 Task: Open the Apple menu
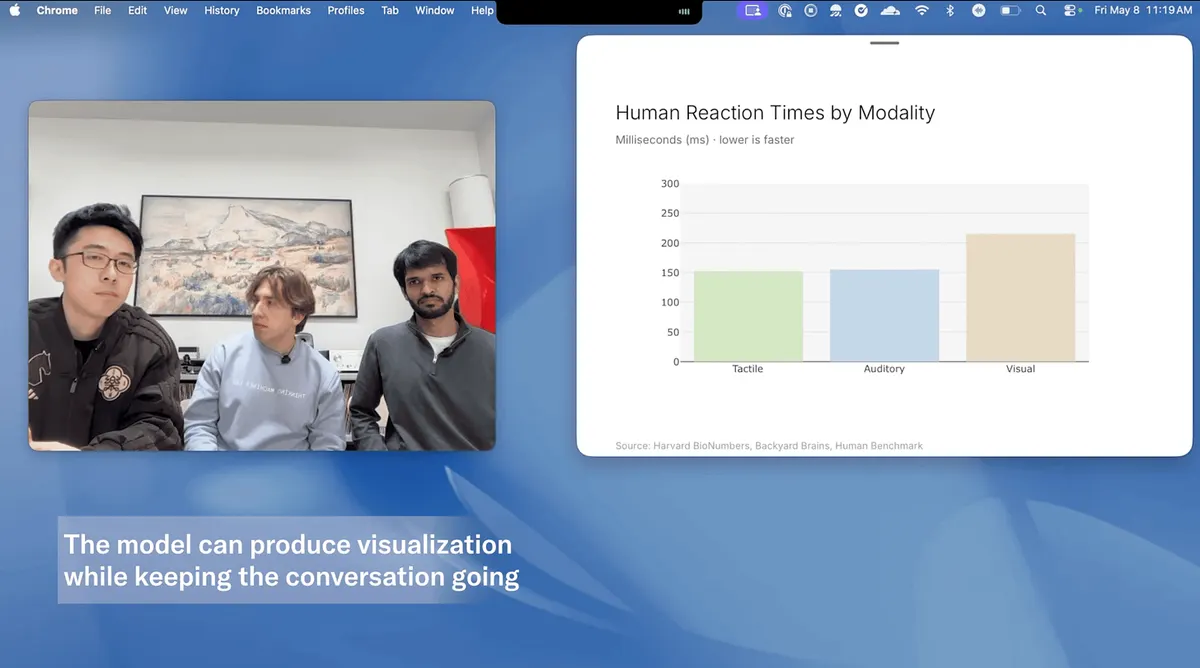(15, 10)
